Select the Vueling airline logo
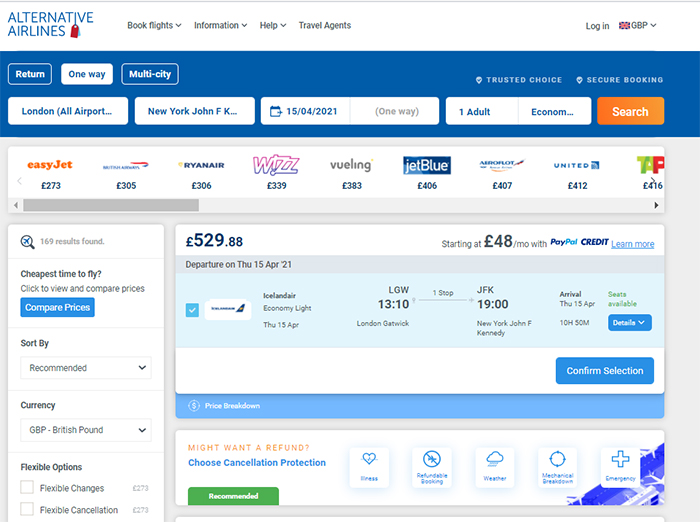 pyautogui.click(x=352, y=165)
